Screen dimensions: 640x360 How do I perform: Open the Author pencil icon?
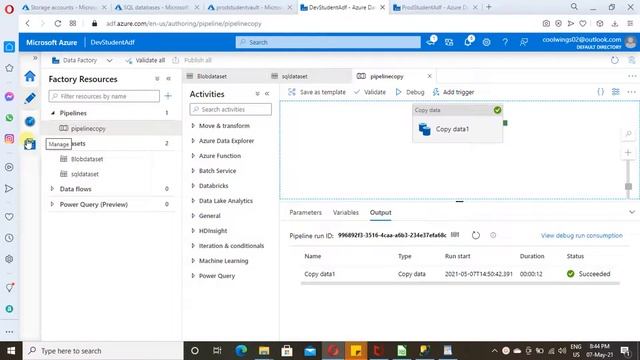pyautogui.click(x=30, y=98)
